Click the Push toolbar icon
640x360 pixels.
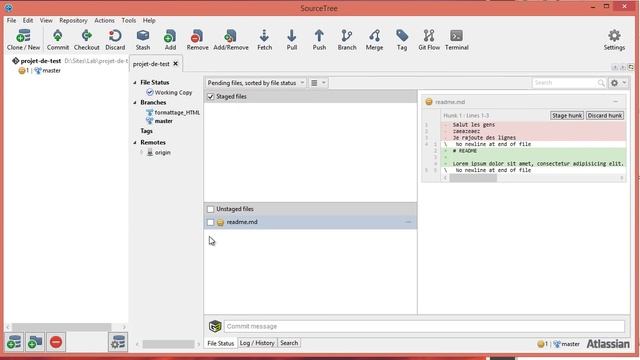(x=319, y=40)
